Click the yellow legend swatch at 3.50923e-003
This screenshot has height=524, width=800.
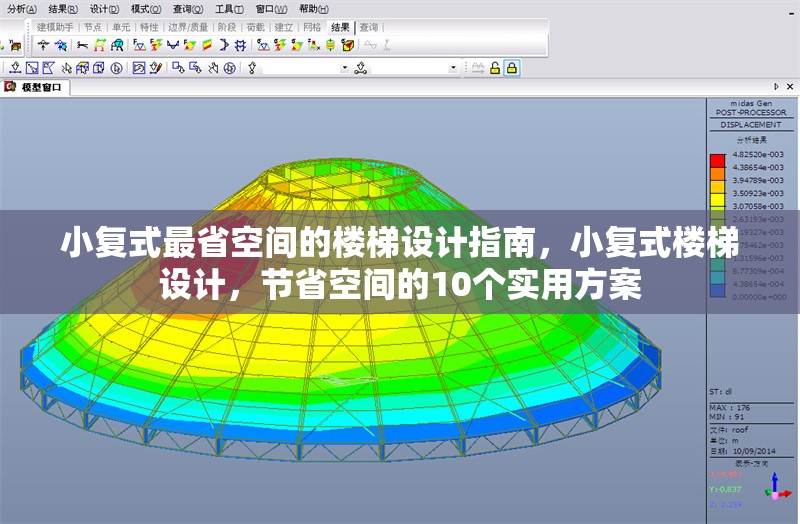tap(717, 199)
